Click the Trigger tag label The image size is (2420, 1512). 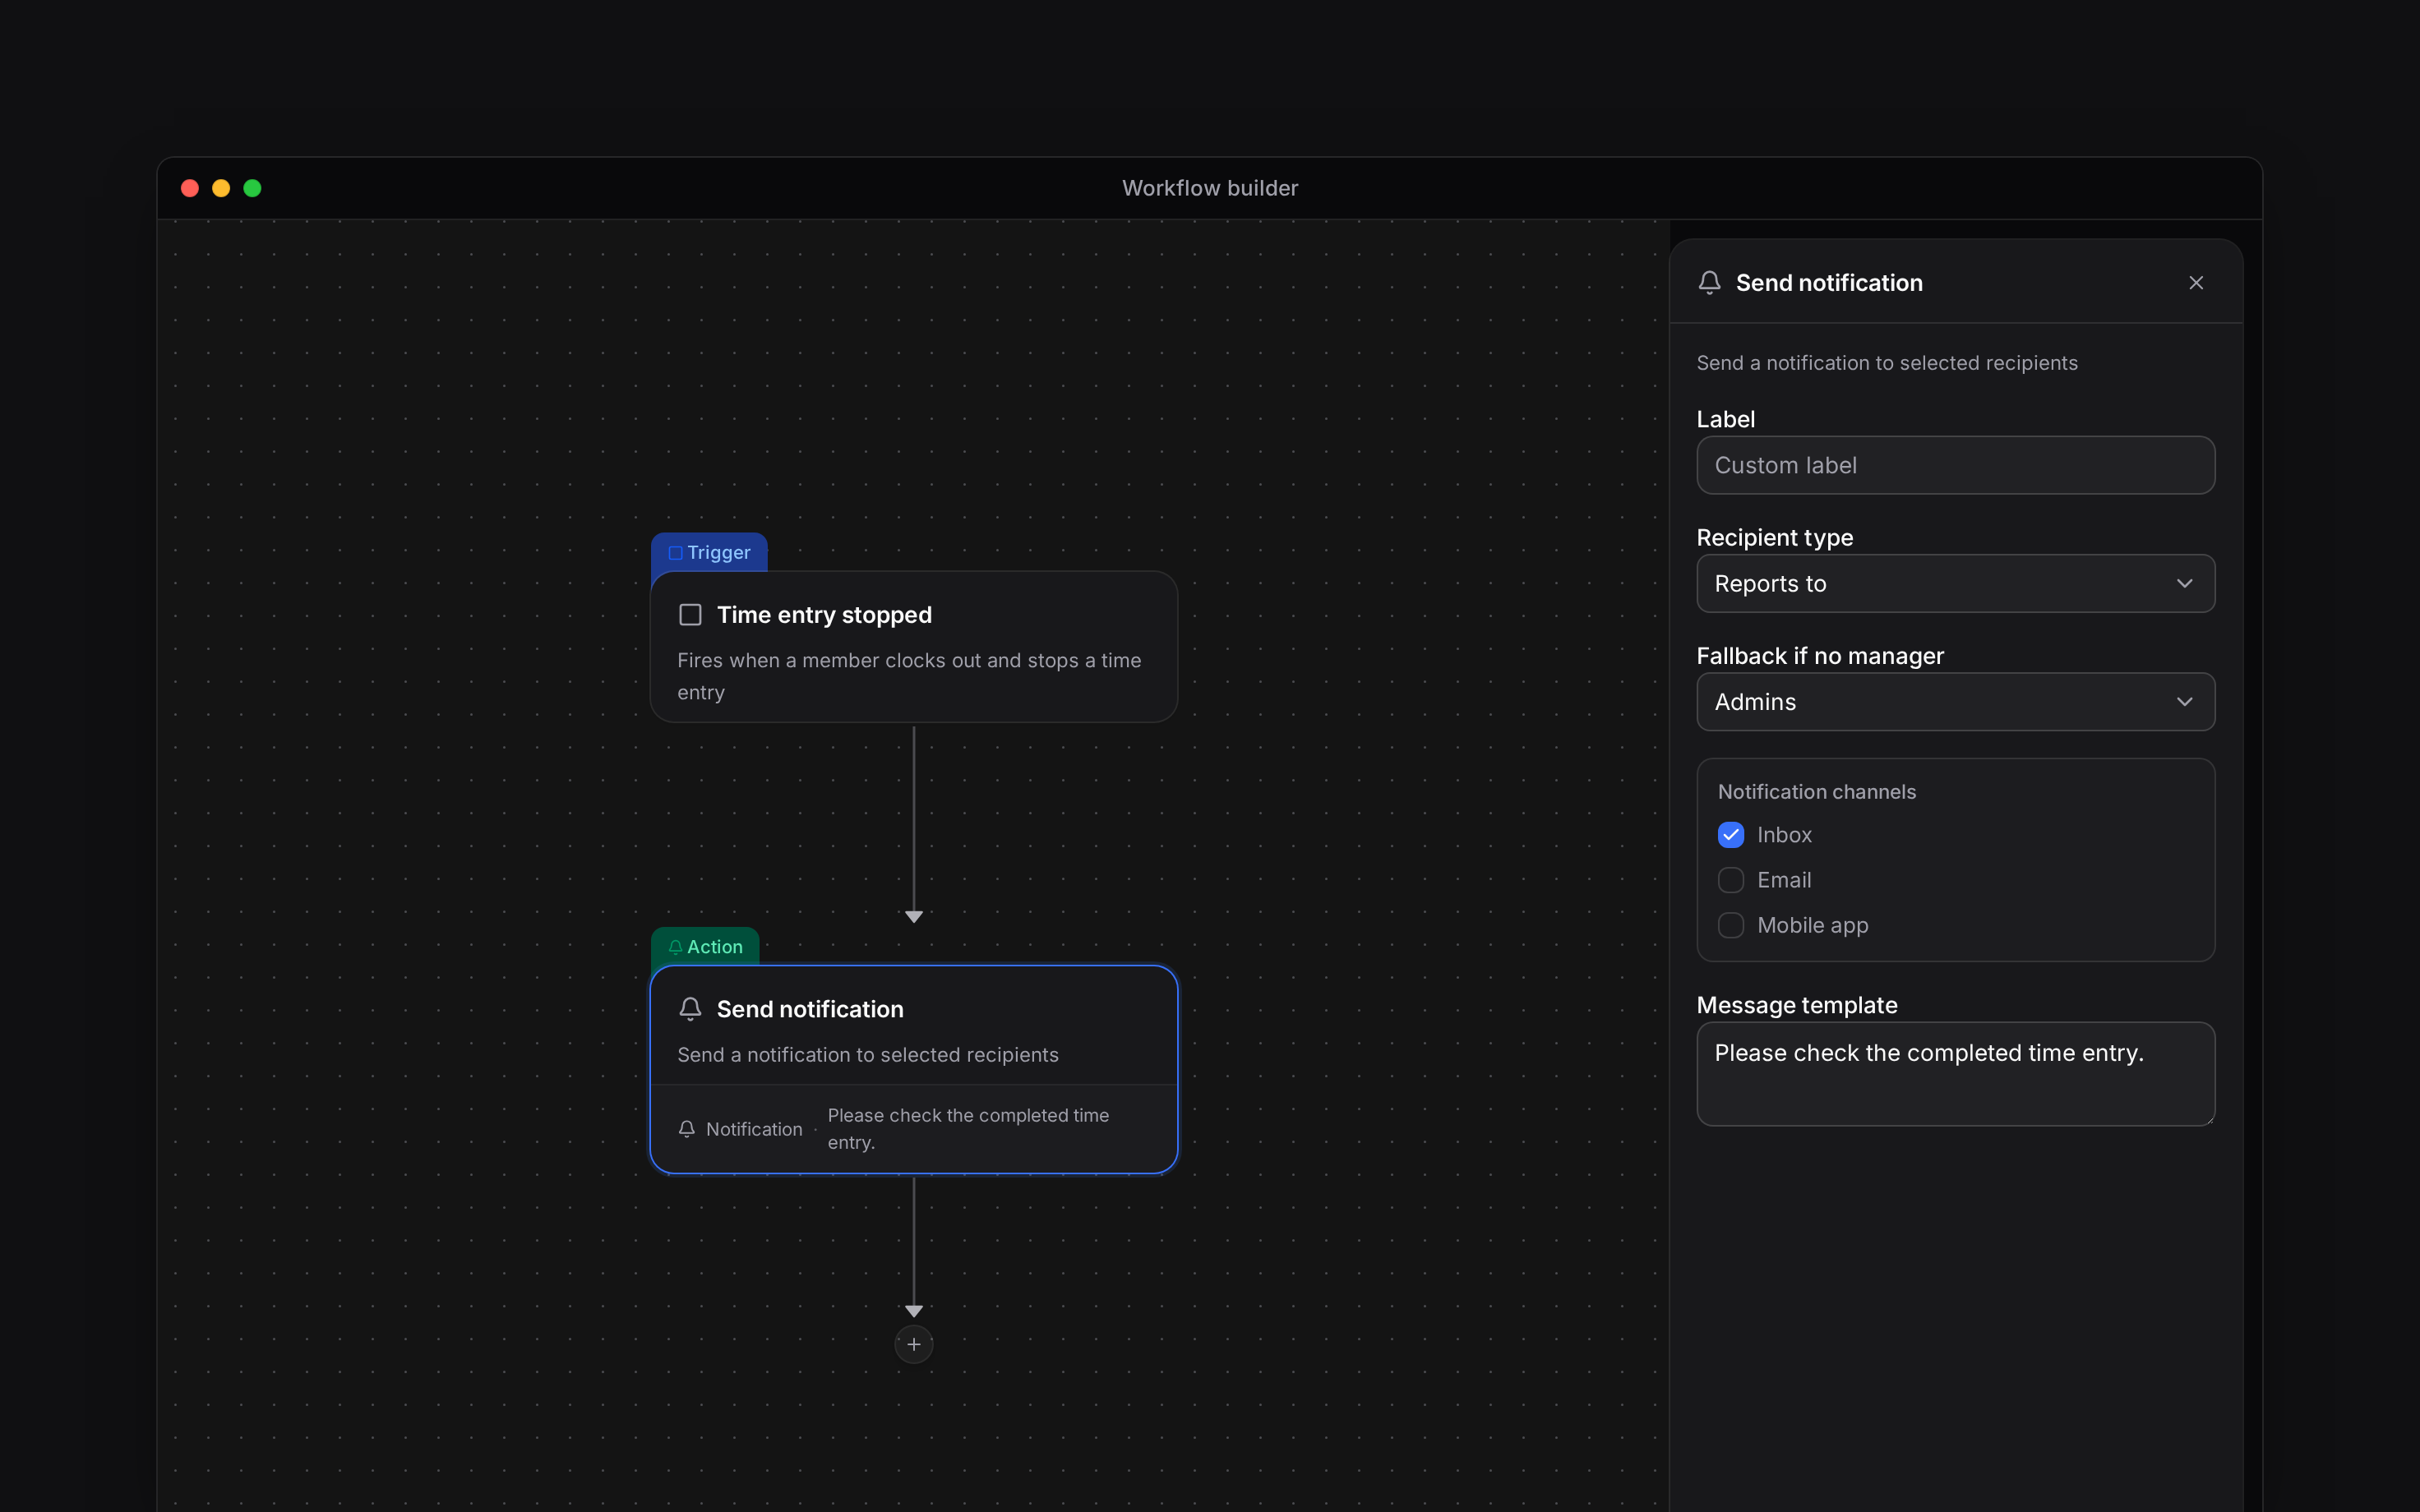point(718,553)
